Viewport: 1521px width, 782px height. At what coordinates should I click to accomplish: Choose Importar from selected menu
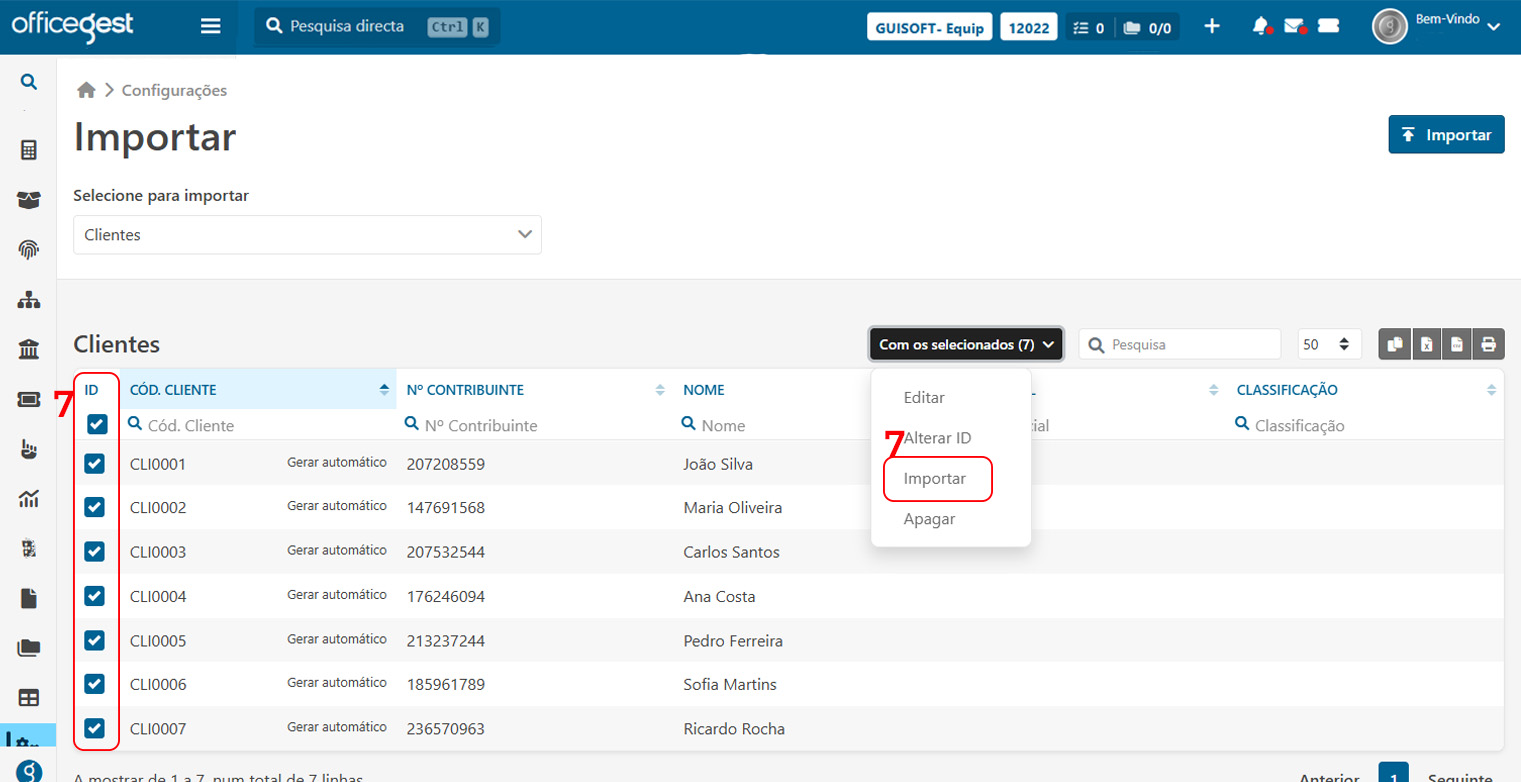click(x=935, y=479)
